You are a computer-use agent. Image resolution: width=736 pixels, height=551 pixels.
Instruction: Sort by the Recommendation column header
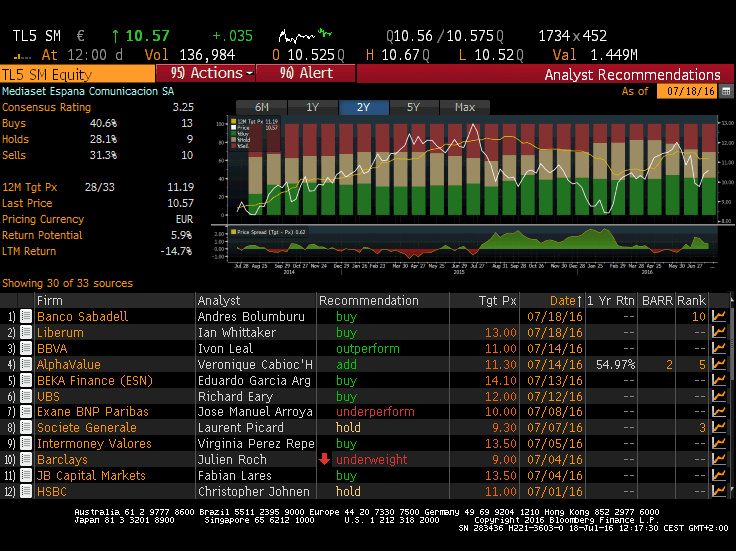point(383,300)
